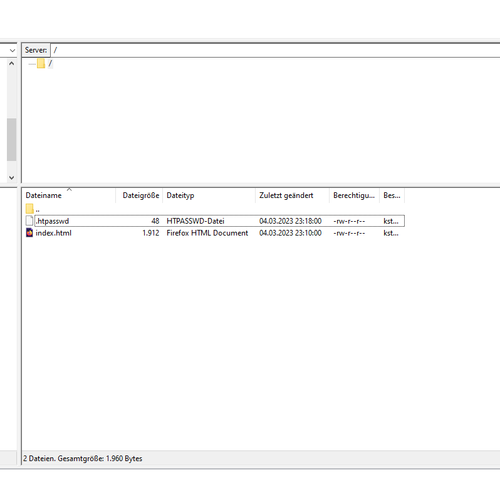The height and width of the screenshot is (488, 500).
Task: Sort by the Berechtigu... column header
Action: (354, 195)
